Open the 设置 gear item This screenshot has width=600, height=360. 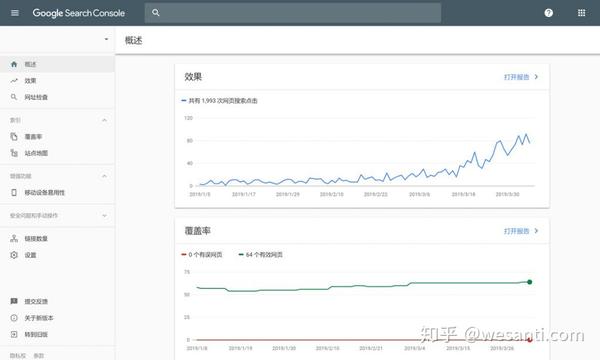[x=57, y=255]
